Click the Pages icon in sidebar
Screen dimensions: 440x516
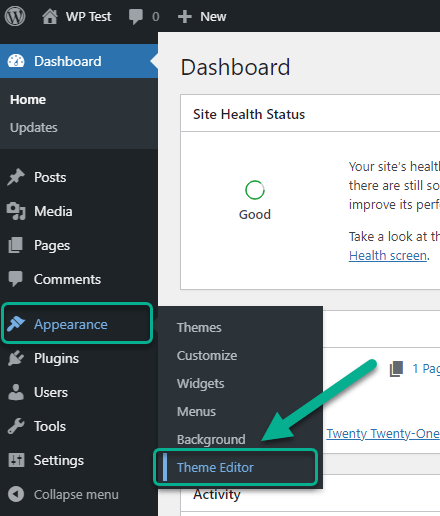point(16,245)
